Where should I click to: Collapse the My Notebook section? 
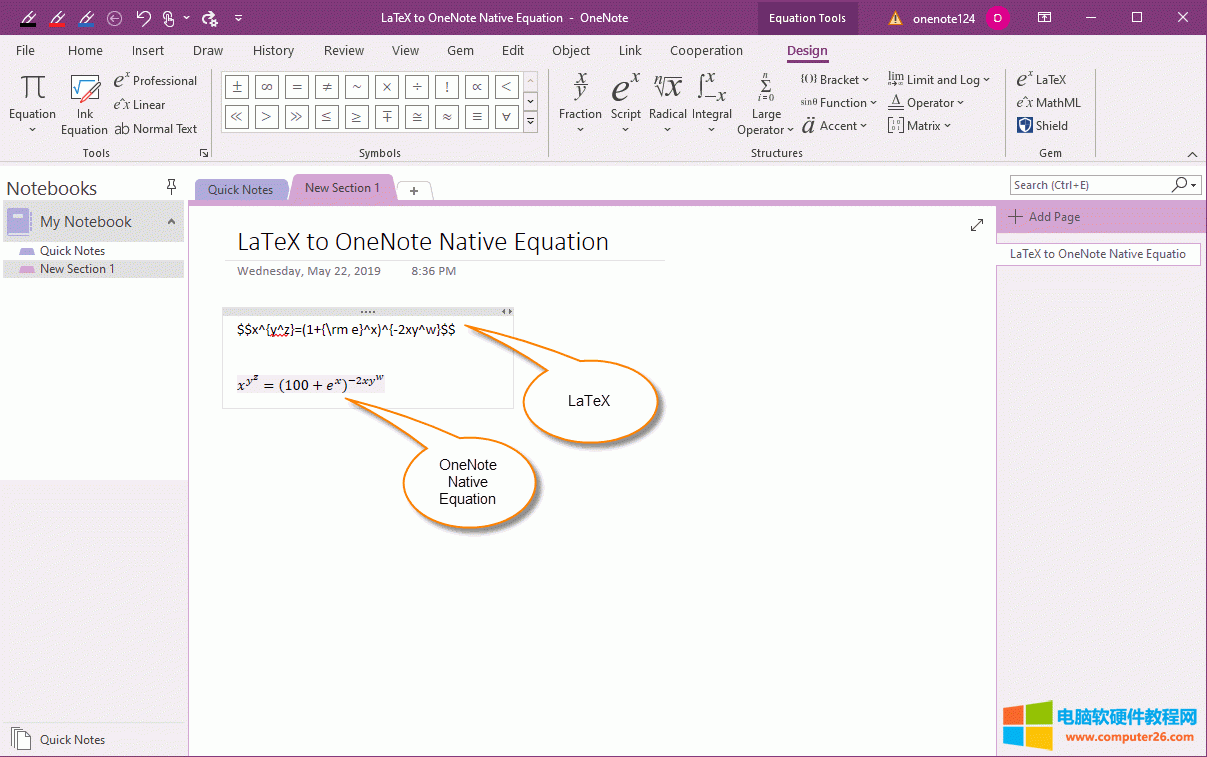click(171, 221)
